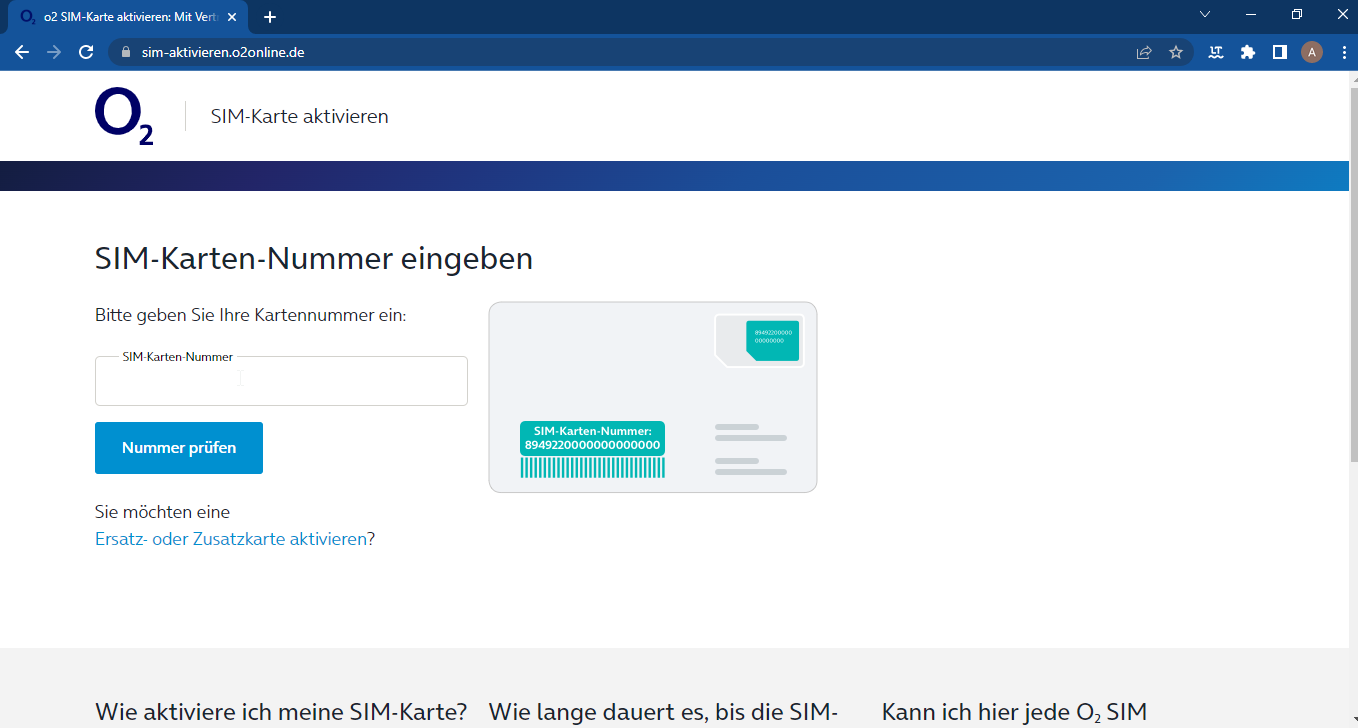Click the Kann ich hier jede O2 SIM heading
Viewport: 1358px width, 728px height.
pyautogui.click(x=1014, y=712)
